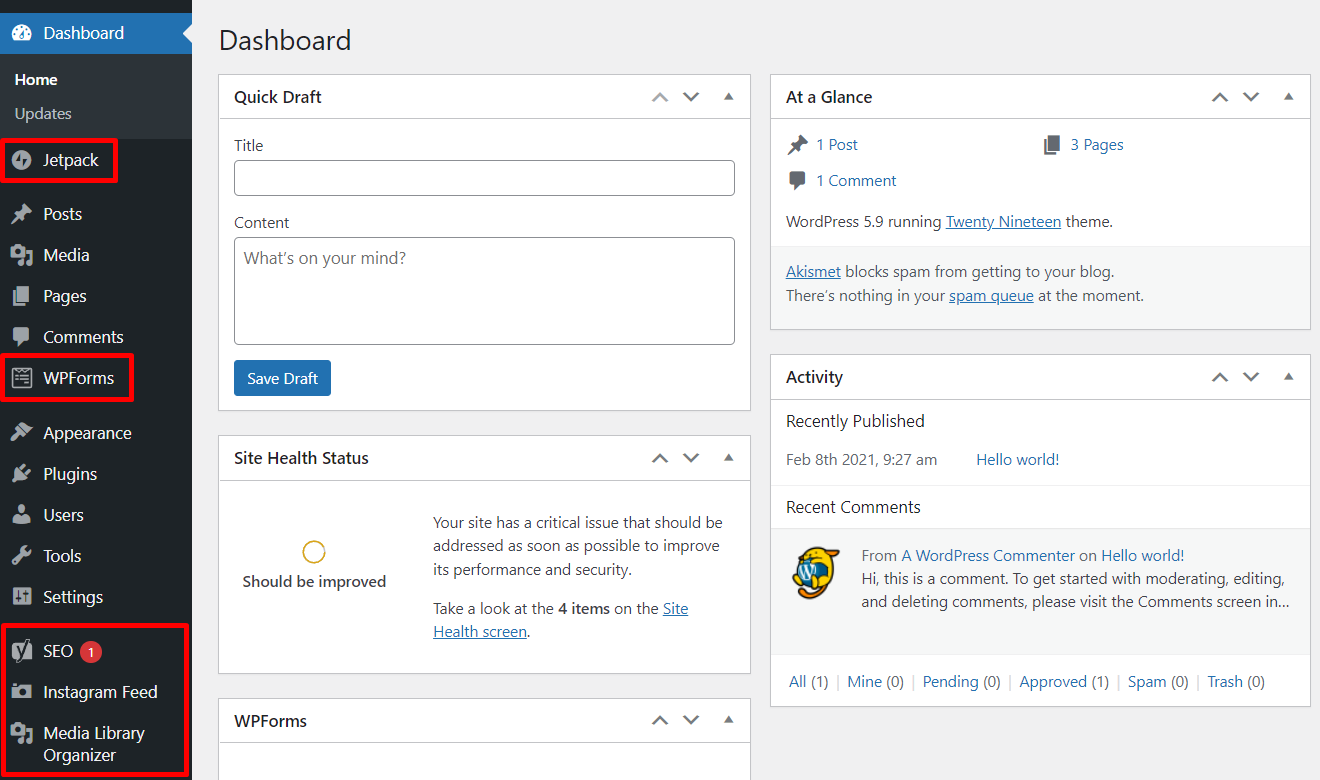The image size is (1320, 780).
Task: Click the Tools wrench icon
Action: pos(22,556)
